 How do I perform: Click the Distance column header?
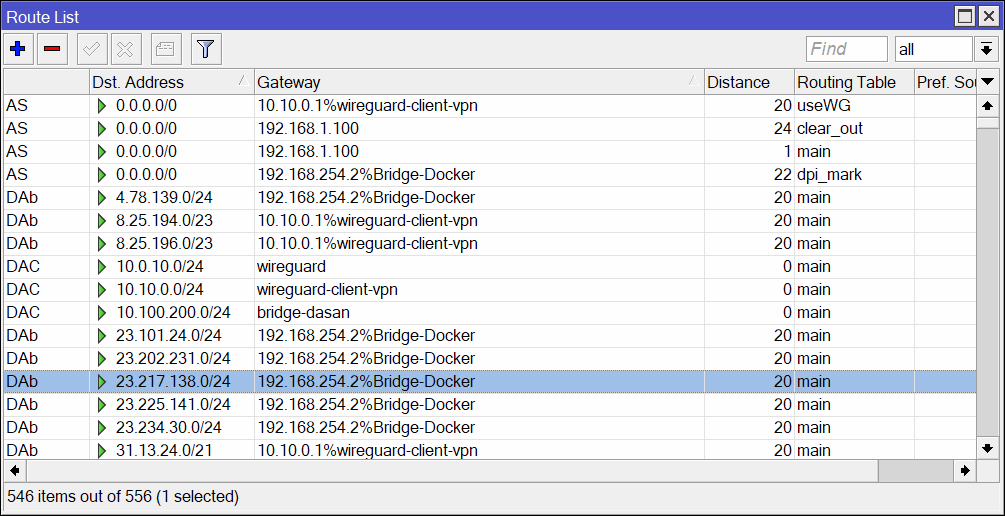[x=748, y=82]
